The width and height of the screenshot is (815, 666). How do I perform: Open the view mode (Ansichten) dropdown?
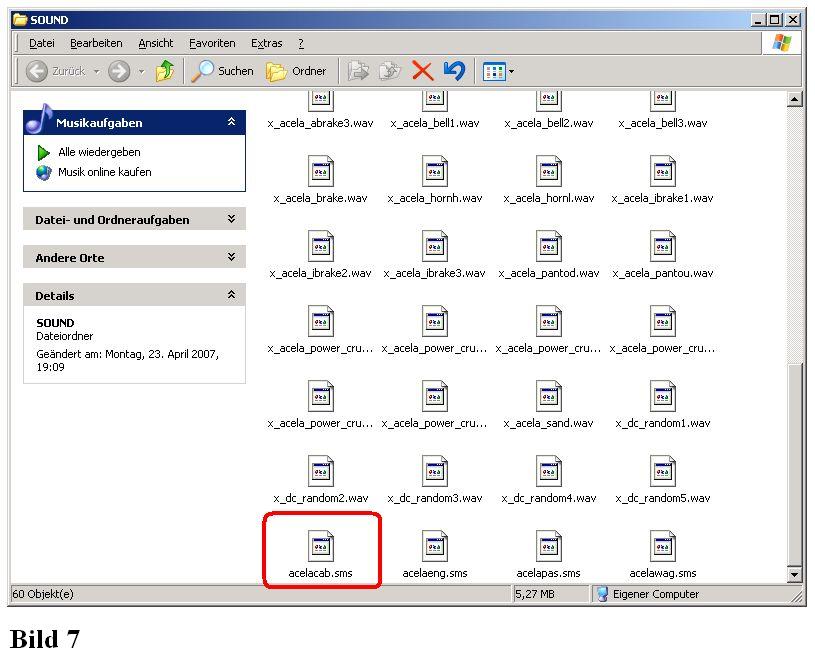pyautogui.click(x=499, y=71)
